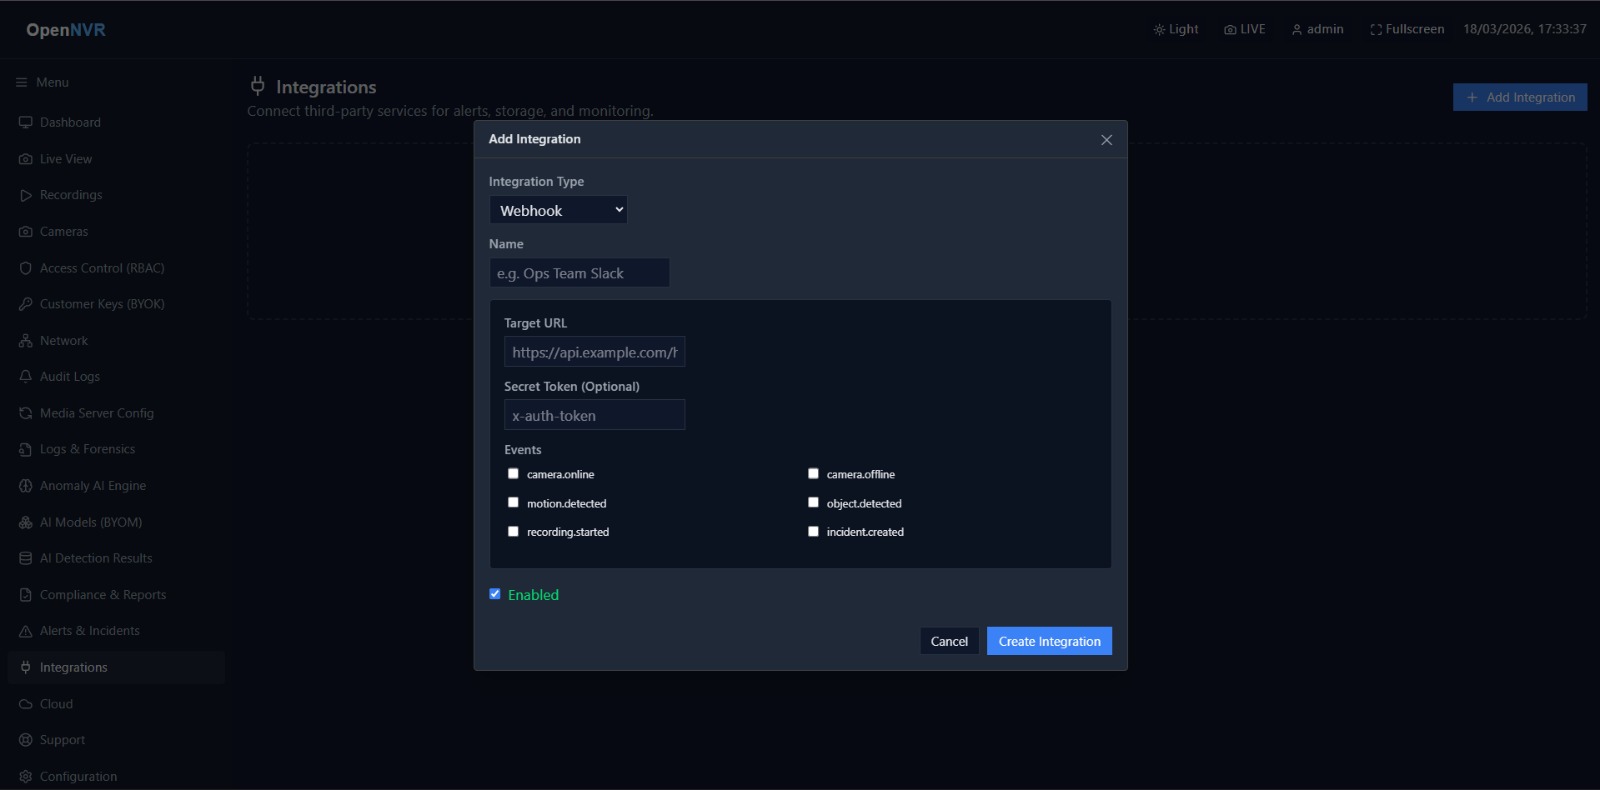Click the Integrations plug icon in sidebar
The image size is (1600, 790).
26,668
